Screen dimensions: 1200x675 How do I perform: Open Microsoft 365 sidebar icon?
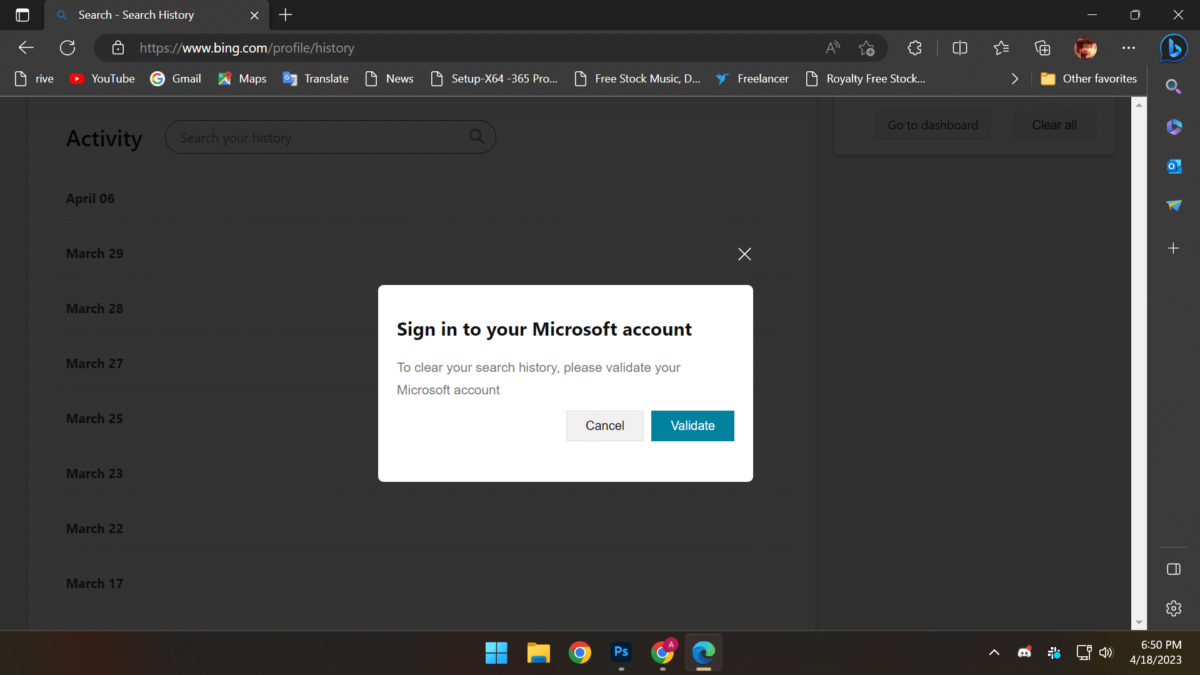(x=1174, y=126)
